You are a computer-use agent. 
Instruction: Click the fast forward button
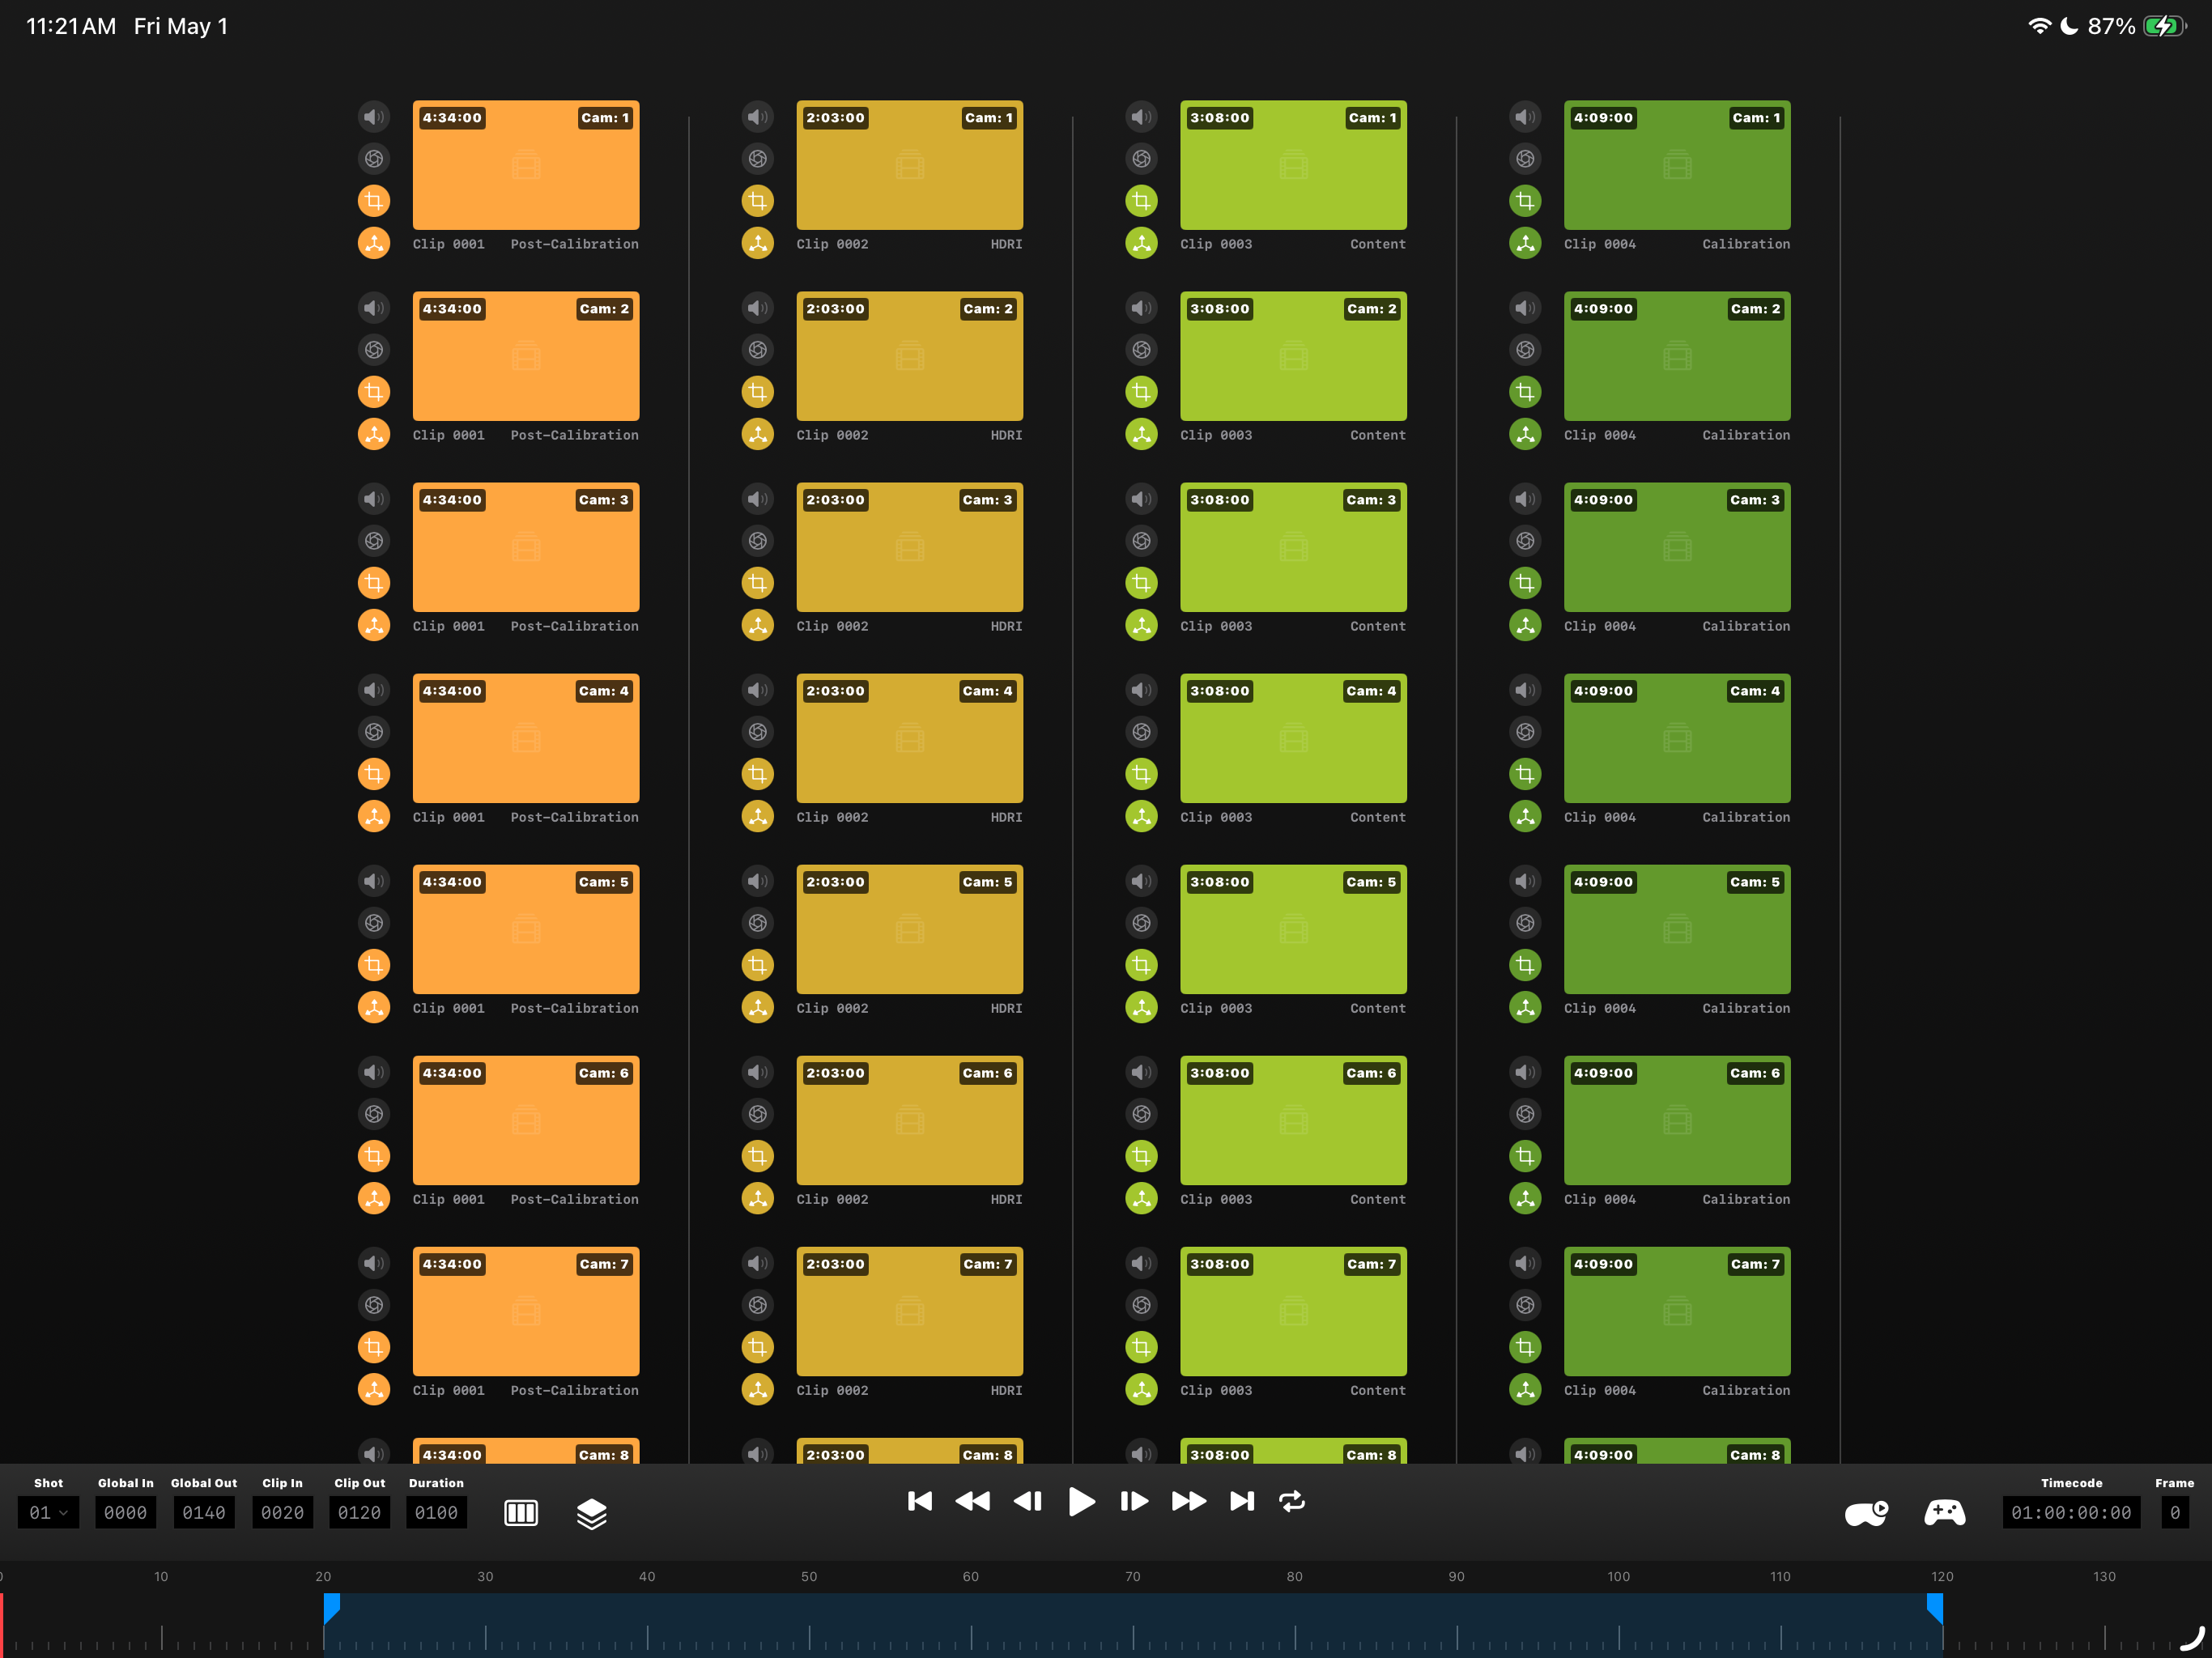(1189, 1501)
